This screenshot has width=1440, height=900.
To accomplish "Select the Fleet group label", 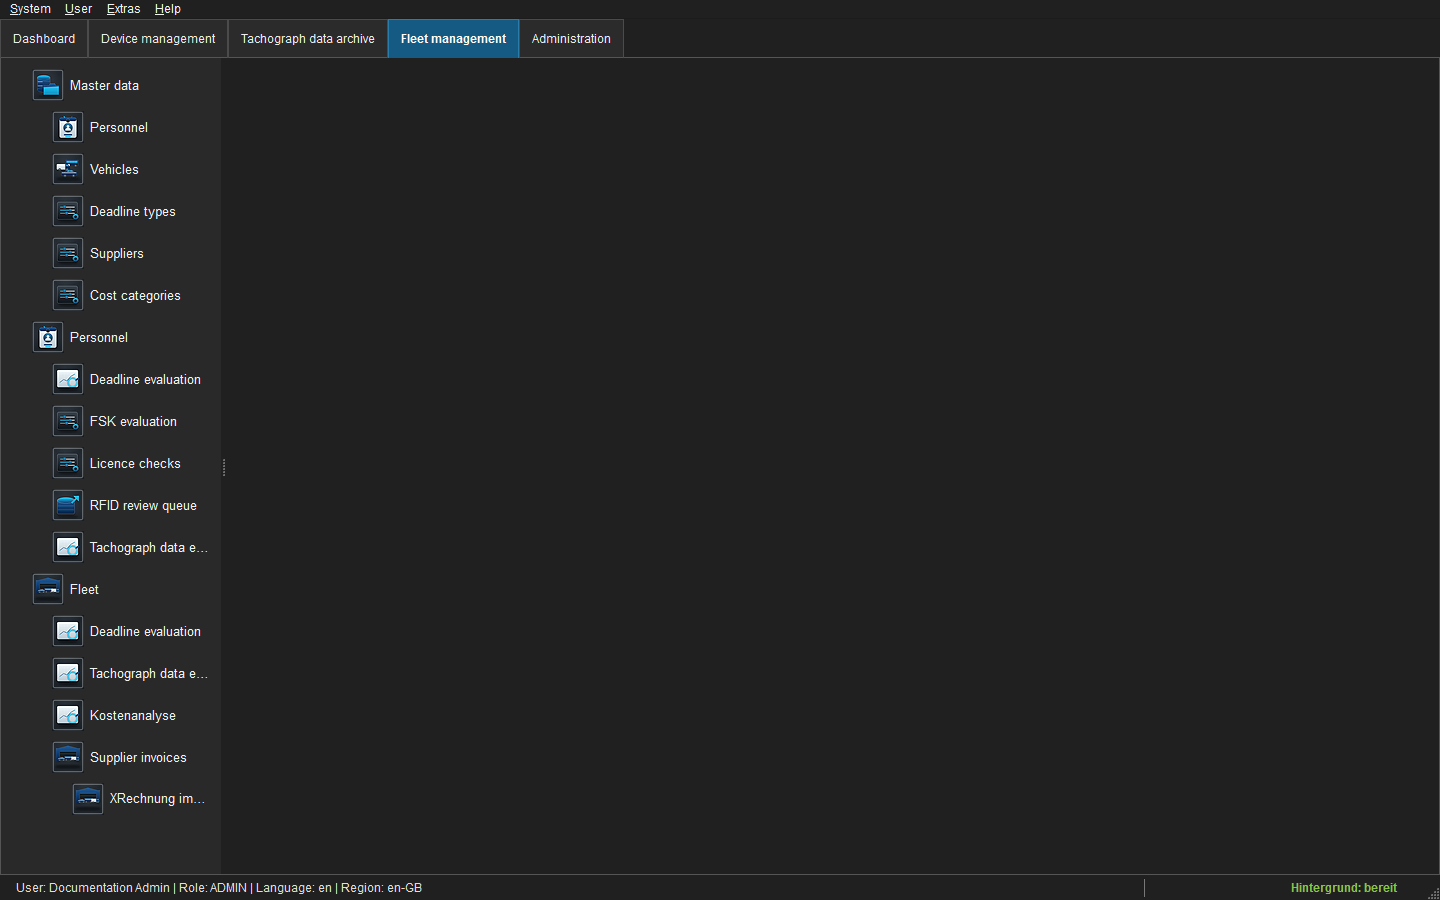I will [x=84, y=590].
